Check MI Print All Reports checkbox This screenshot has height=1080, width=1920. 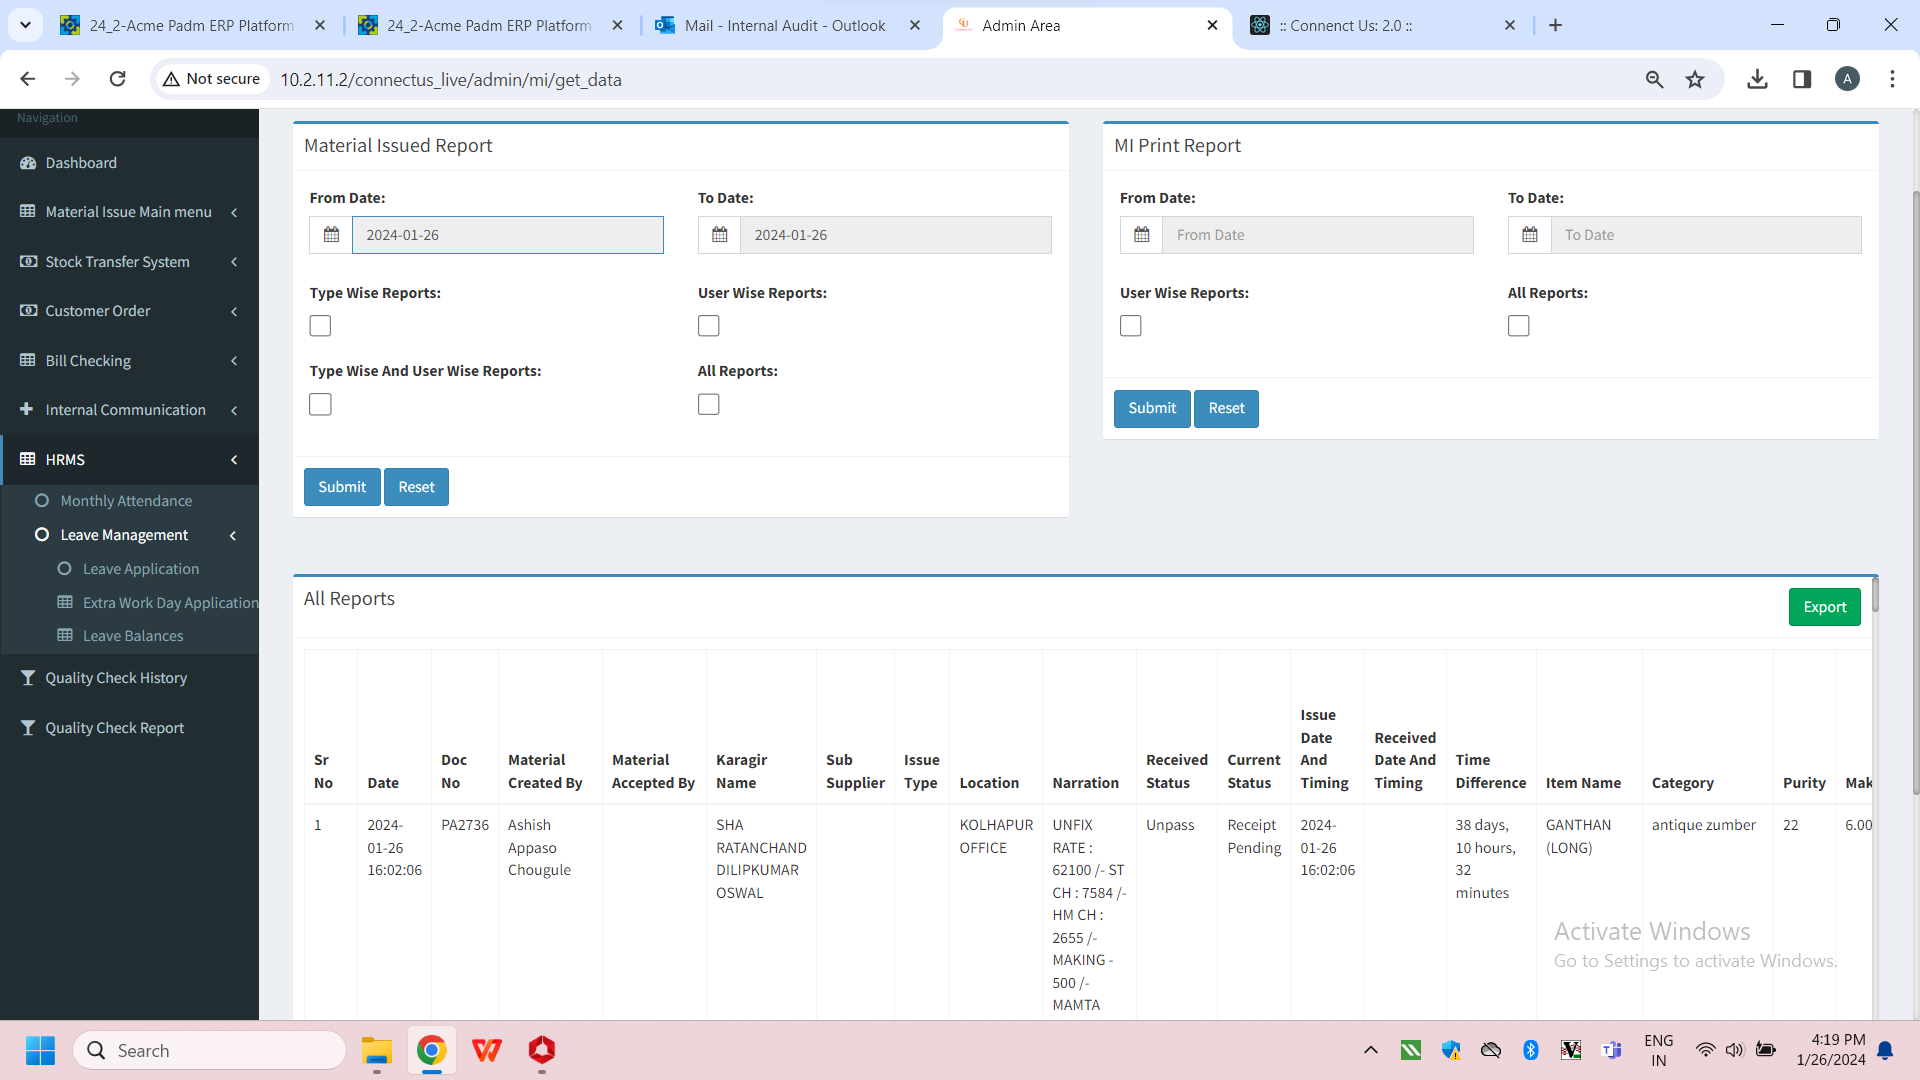coord(1518,326)
